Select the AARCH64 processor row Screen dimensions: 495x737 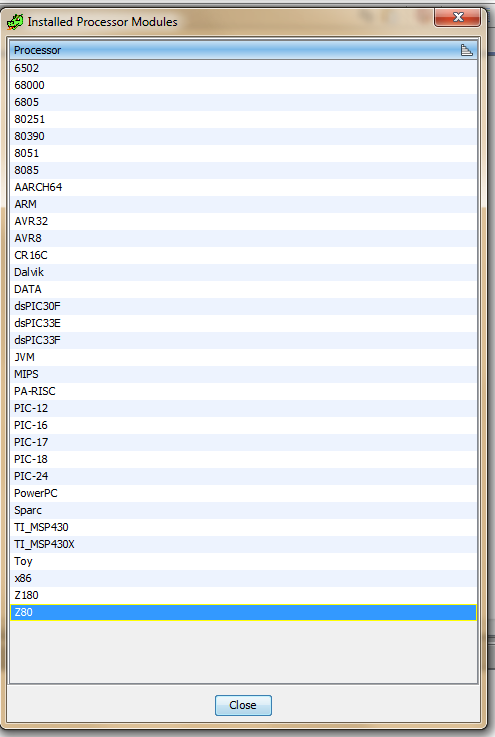tap(243, 187)
